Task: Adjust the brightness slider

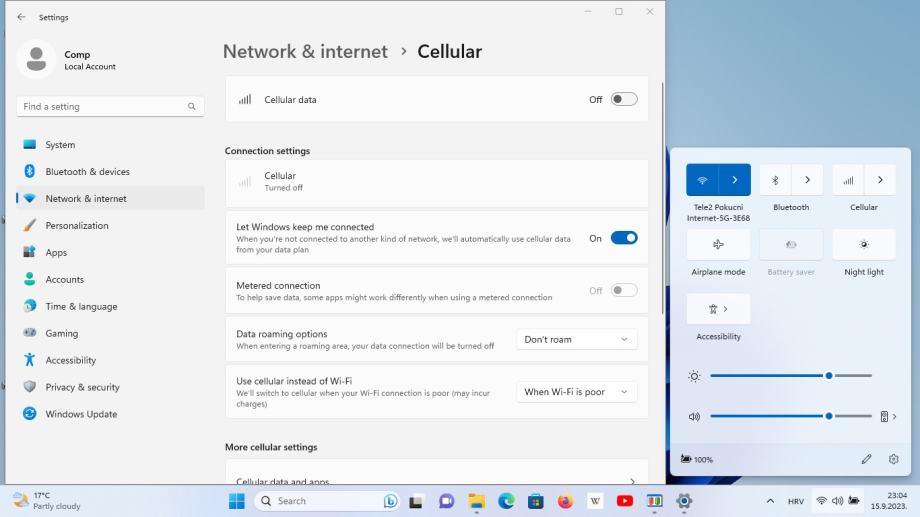Action: point(791,376)
